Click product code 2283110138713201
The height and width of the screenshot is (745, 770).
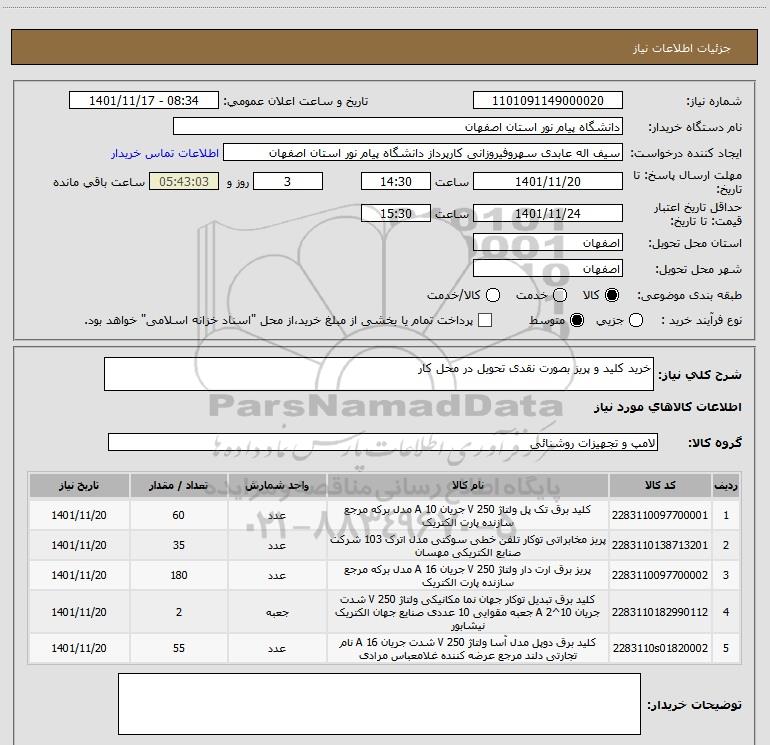[x=660, y=545]
